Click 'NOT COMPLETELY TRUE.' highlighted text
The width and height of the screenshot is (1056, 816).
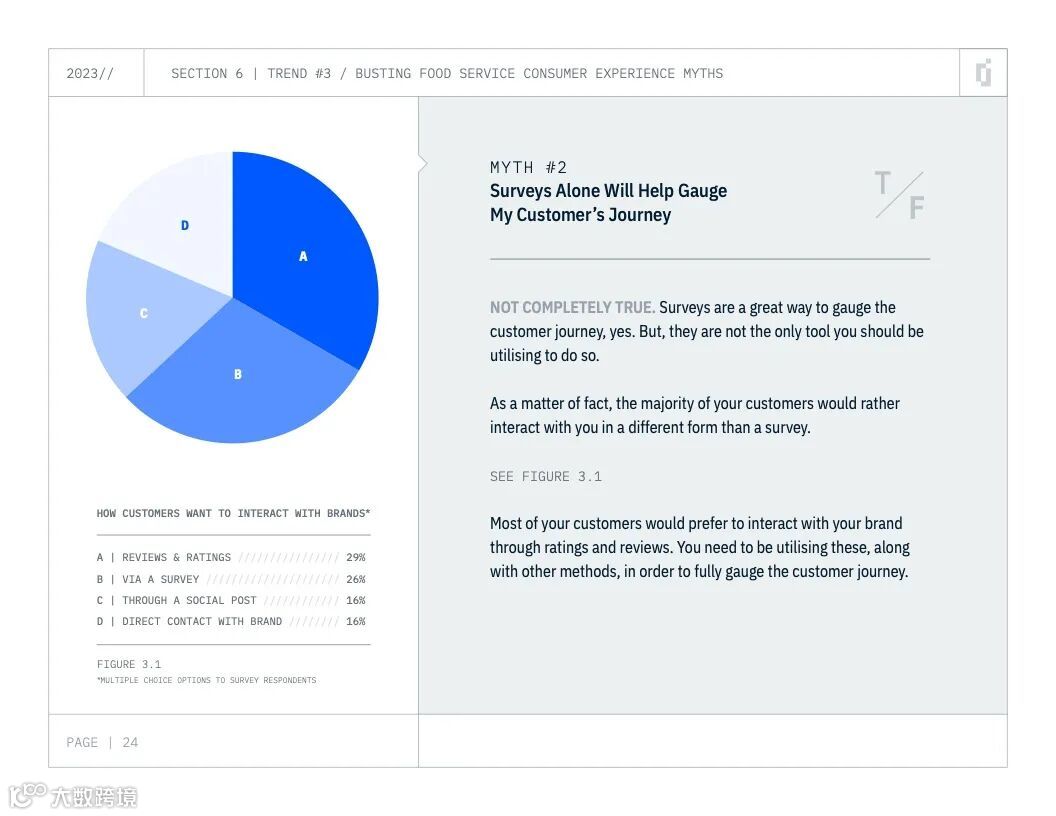572,307
